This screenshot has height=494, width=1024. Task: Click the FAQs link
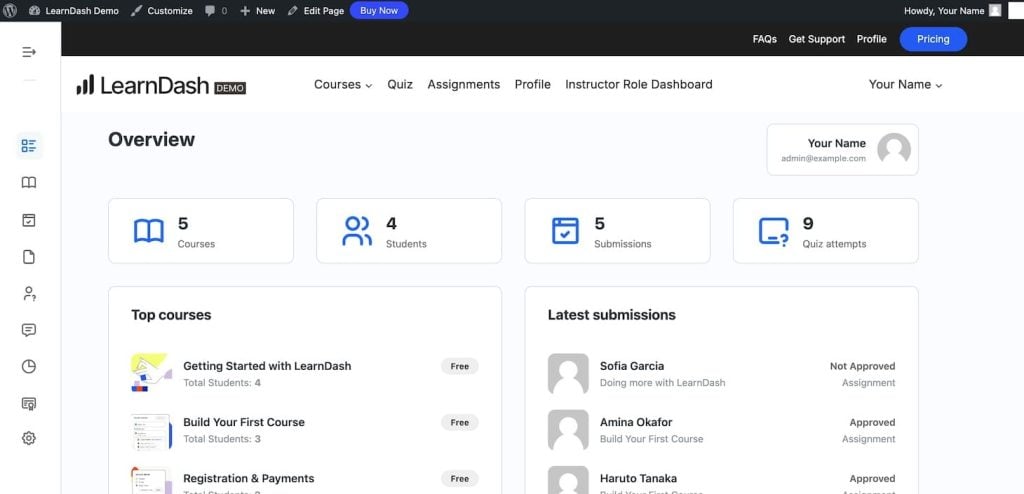(x=764, y=39)
